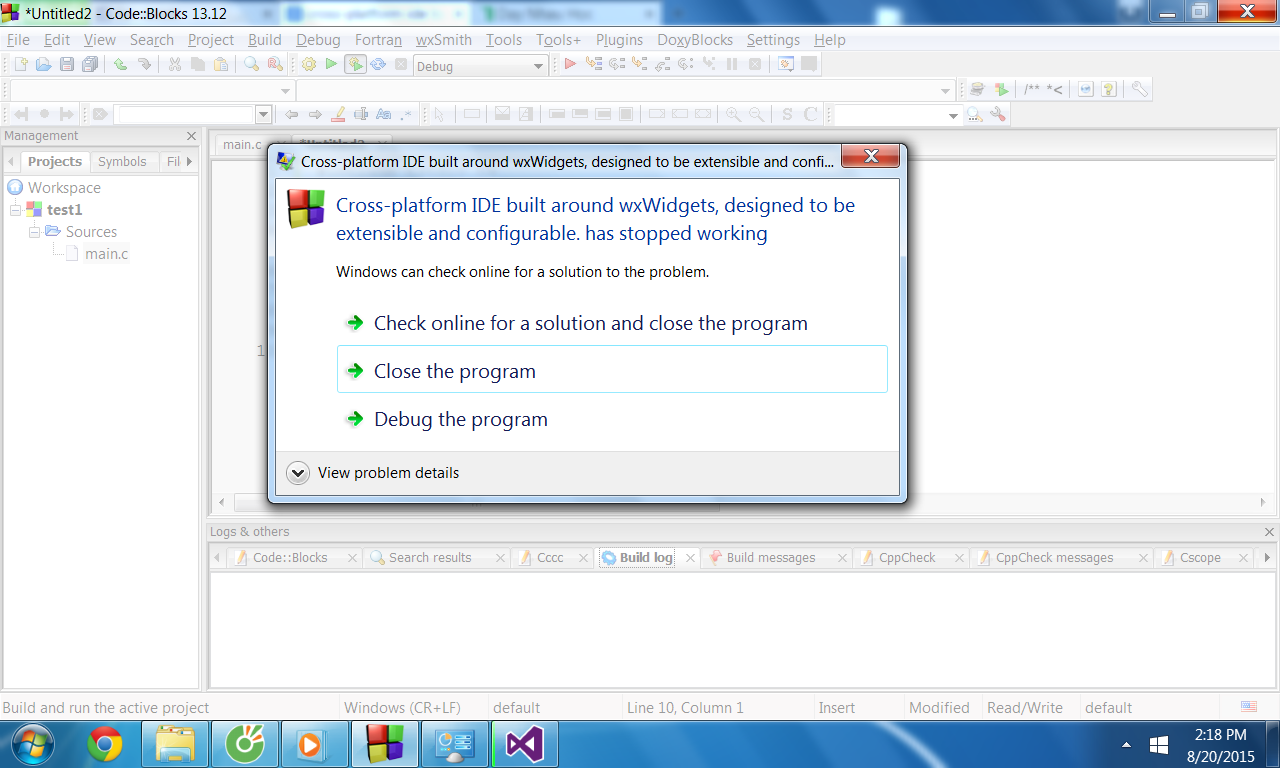The height and width of the screenshot is (768, 1280).
Task: Select the Build messages tab
Action: pyautogui.click(x=770, y=558)
